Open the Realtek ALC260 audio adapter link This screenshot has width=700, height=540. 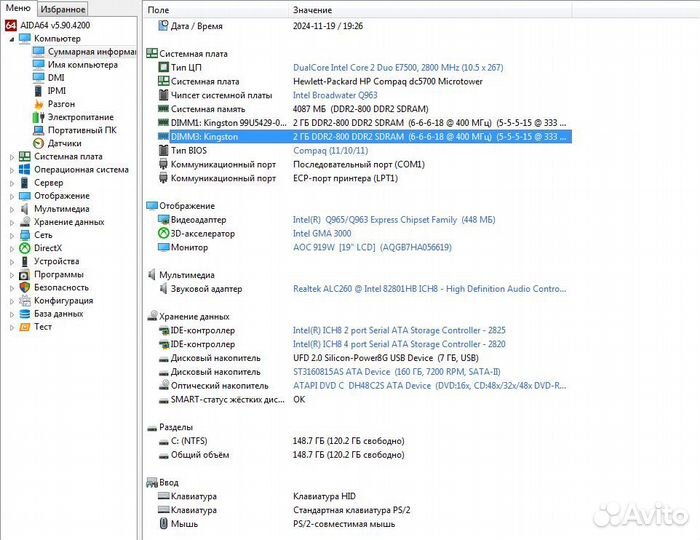(x=429, y=289)
